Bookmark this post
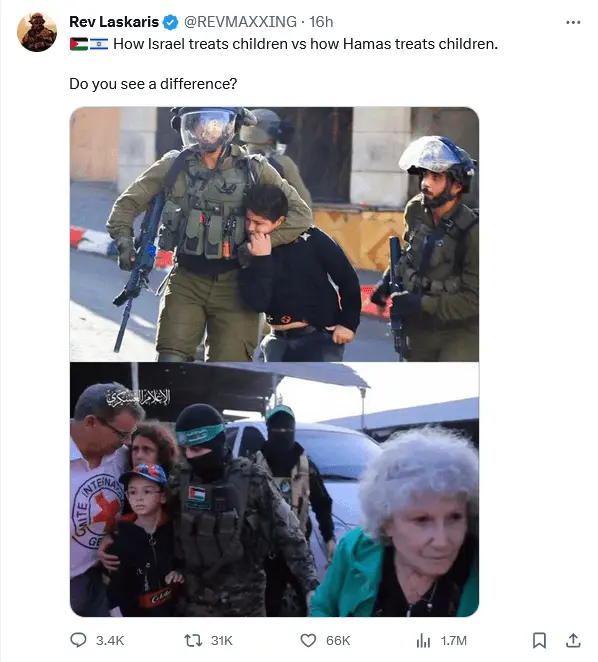The image size is (598, 662). tap(539, 640)
